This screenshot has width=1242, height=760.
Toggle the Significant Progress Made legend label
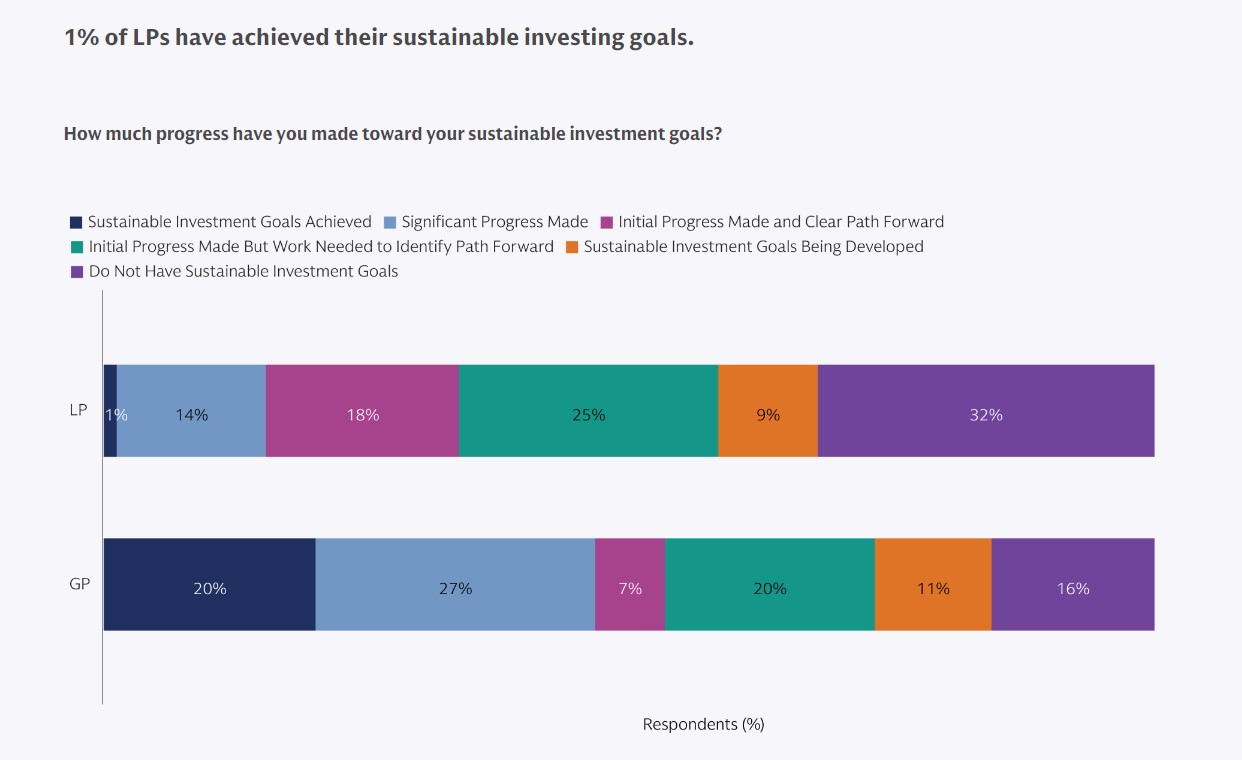coord(494,222)
